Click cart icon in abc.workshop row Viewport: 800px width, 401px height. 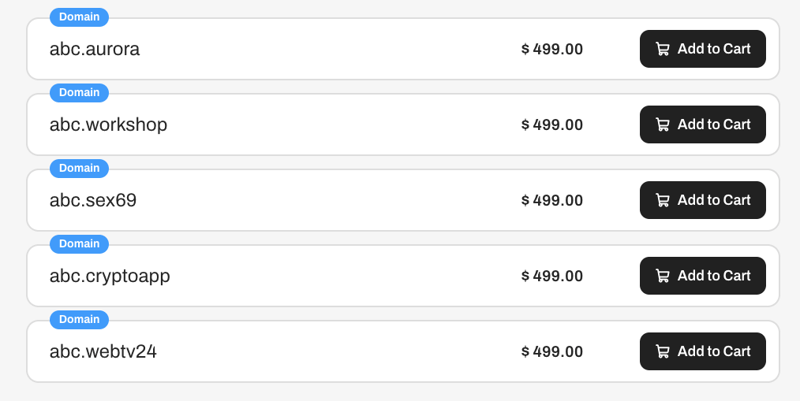(x=662, y=125)
